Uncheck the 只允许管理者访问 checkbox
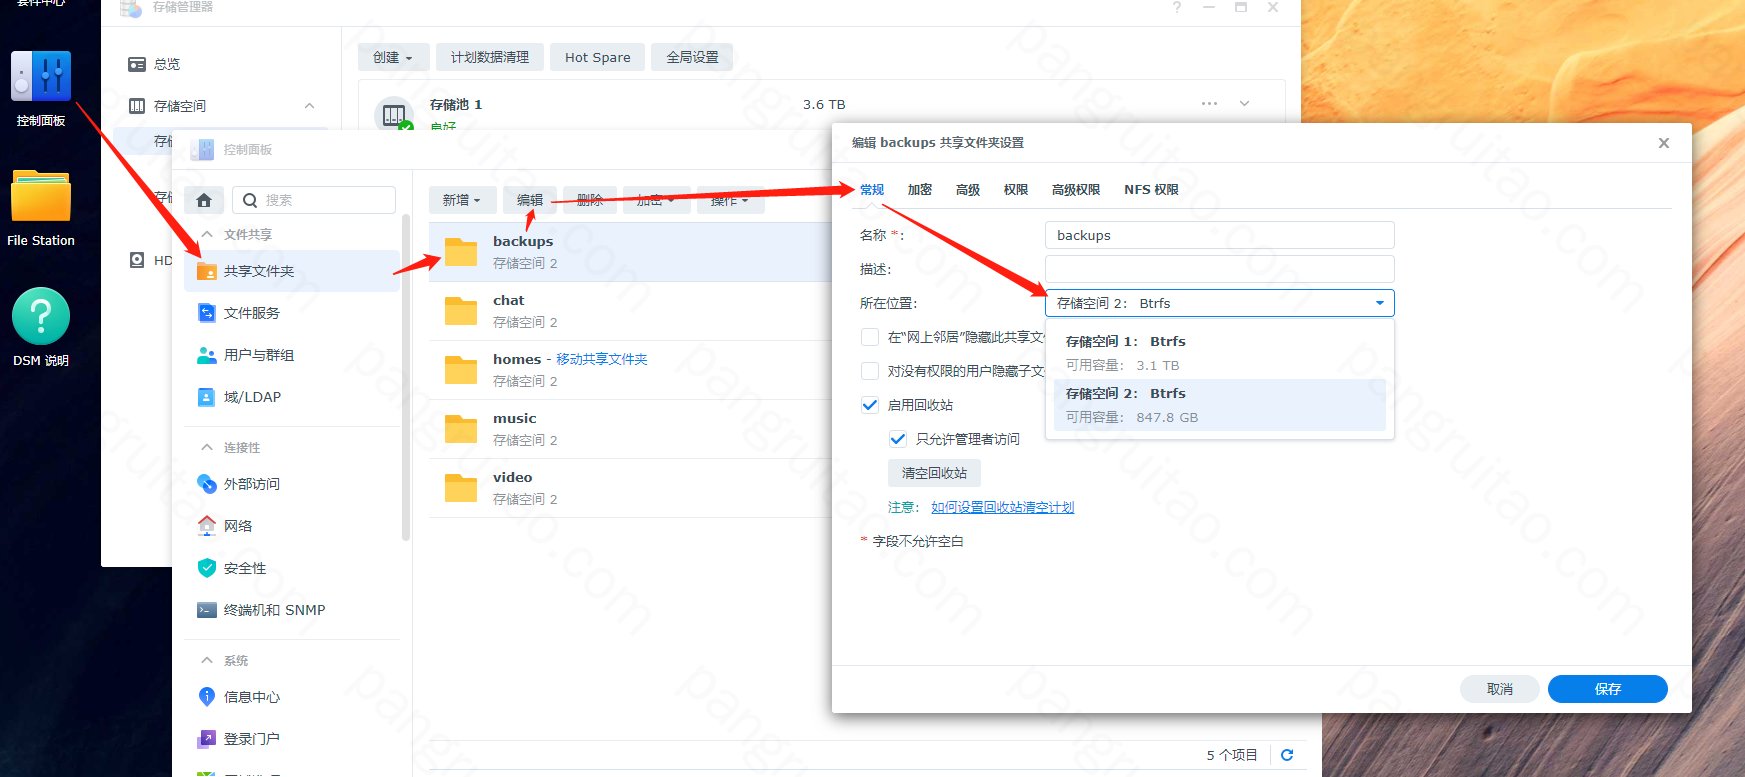This screenshot has width=1745, height=777. pos(898,439)
